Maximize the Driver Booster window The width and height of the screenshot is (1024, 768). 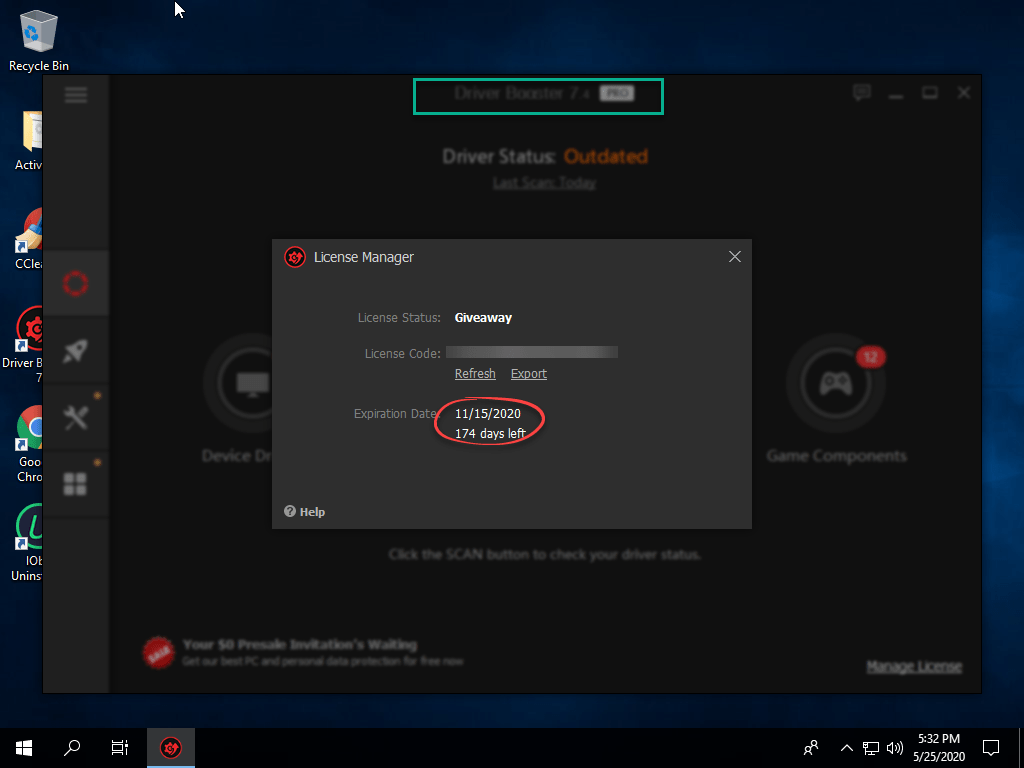pyautogui.click(x=930, y=93)
